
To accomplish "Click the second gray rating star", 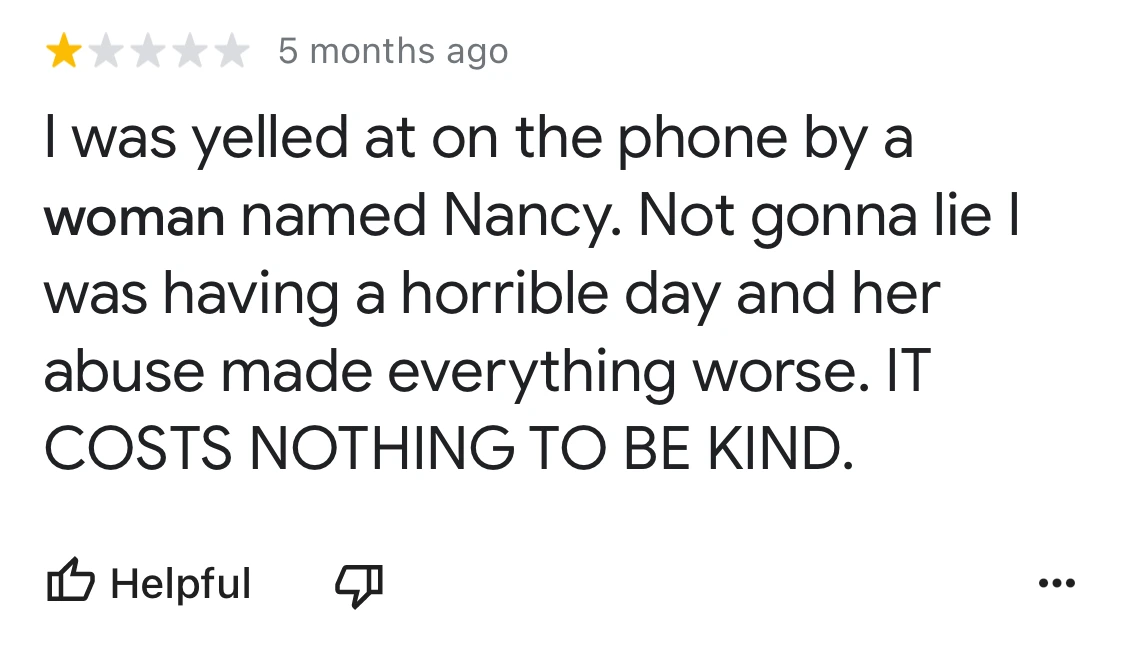I will pyautogui.click(x=105, y=51).
